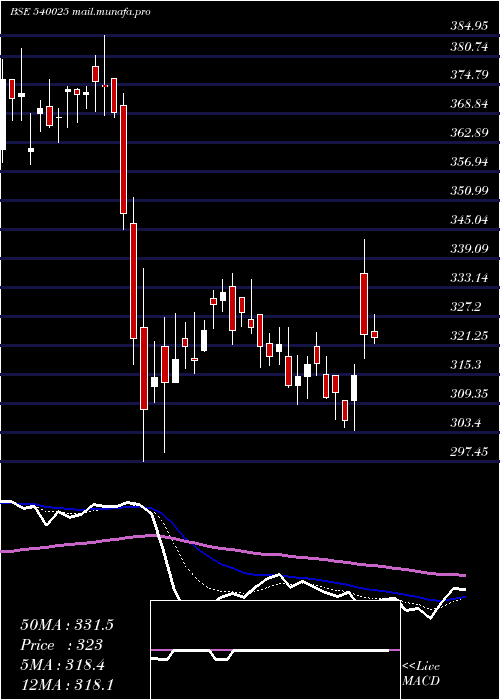500x700 pixels.
Task: Click the 321.25 price axis label
Action: point(468,336)
